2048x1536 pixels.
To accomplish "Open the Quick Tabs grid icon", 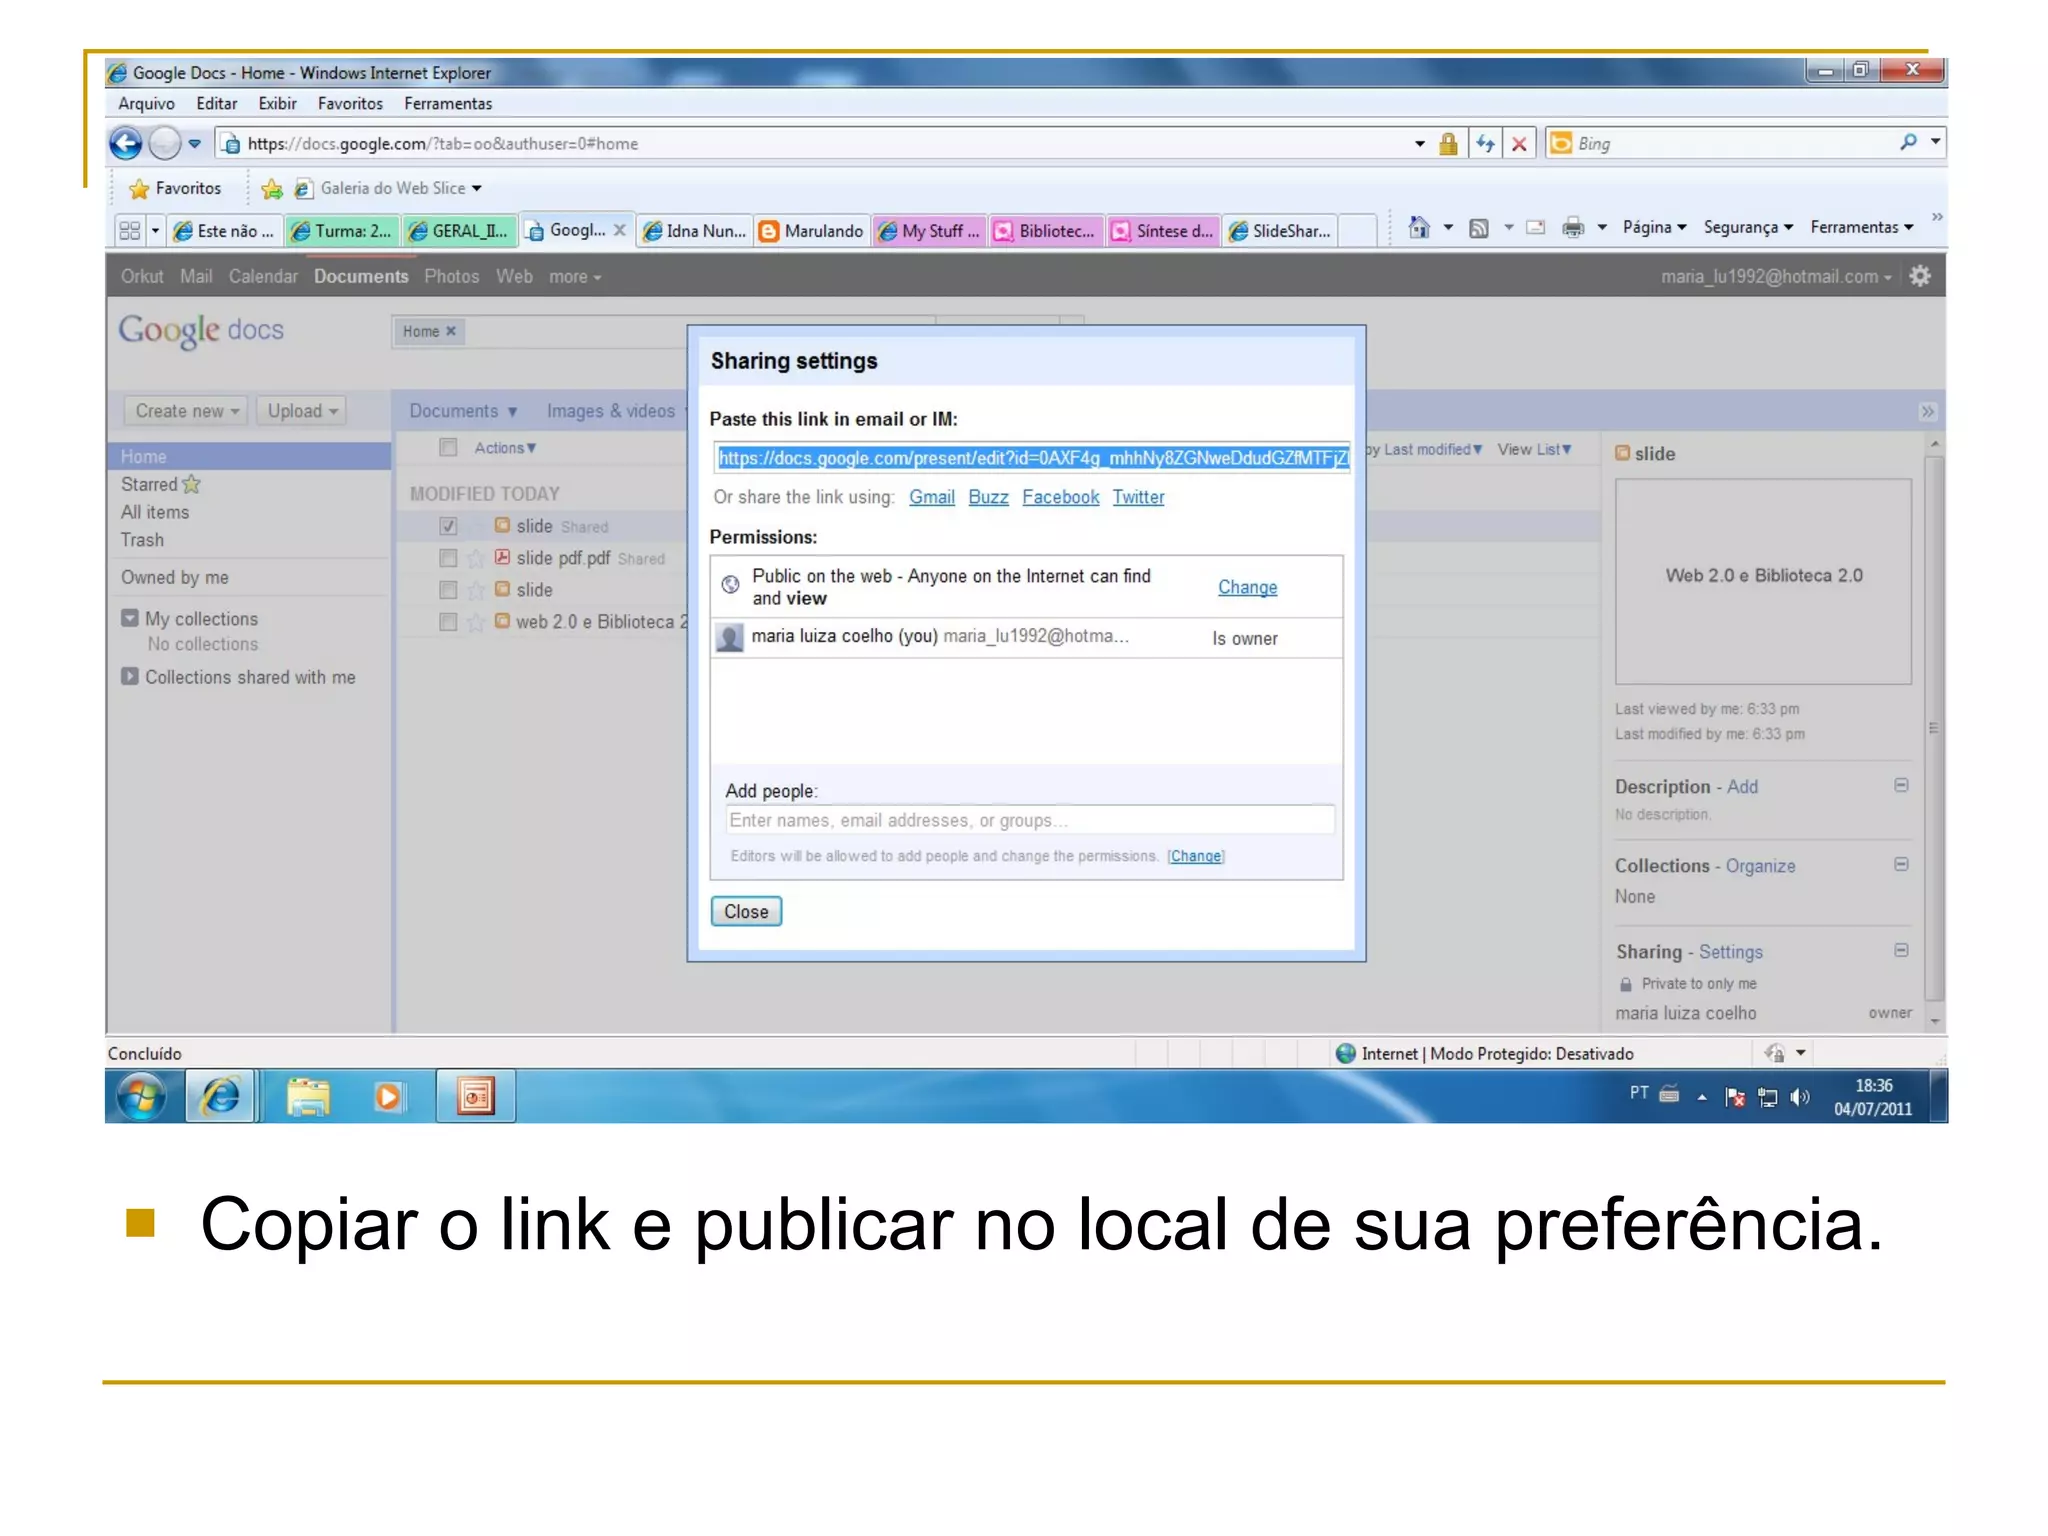I will 130,231.
